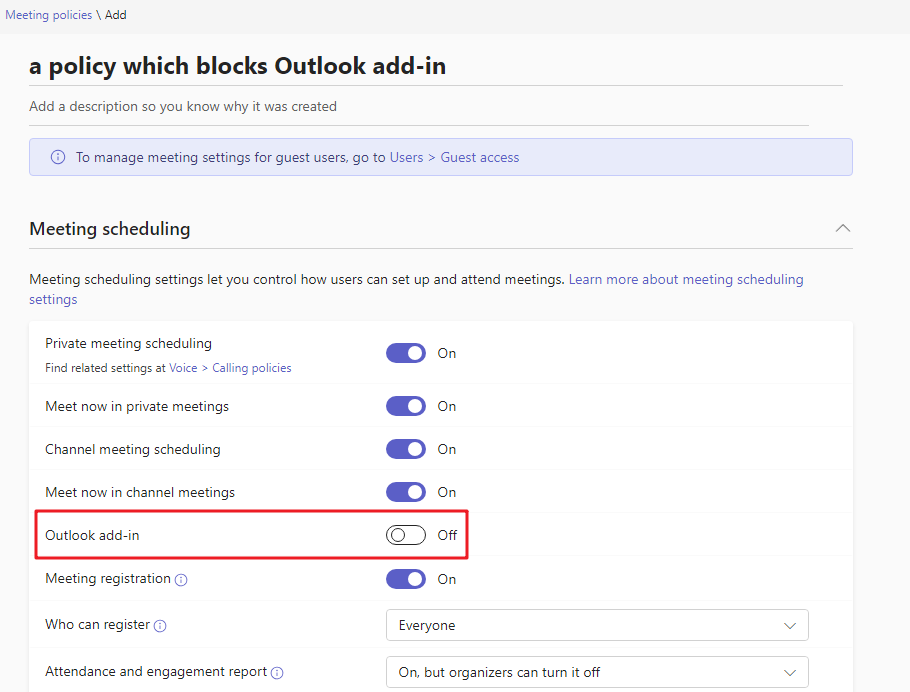Open the Who can register dropdown
Image resolution: width=910 pixels, height=692 pixels.
tap(597, 625)
